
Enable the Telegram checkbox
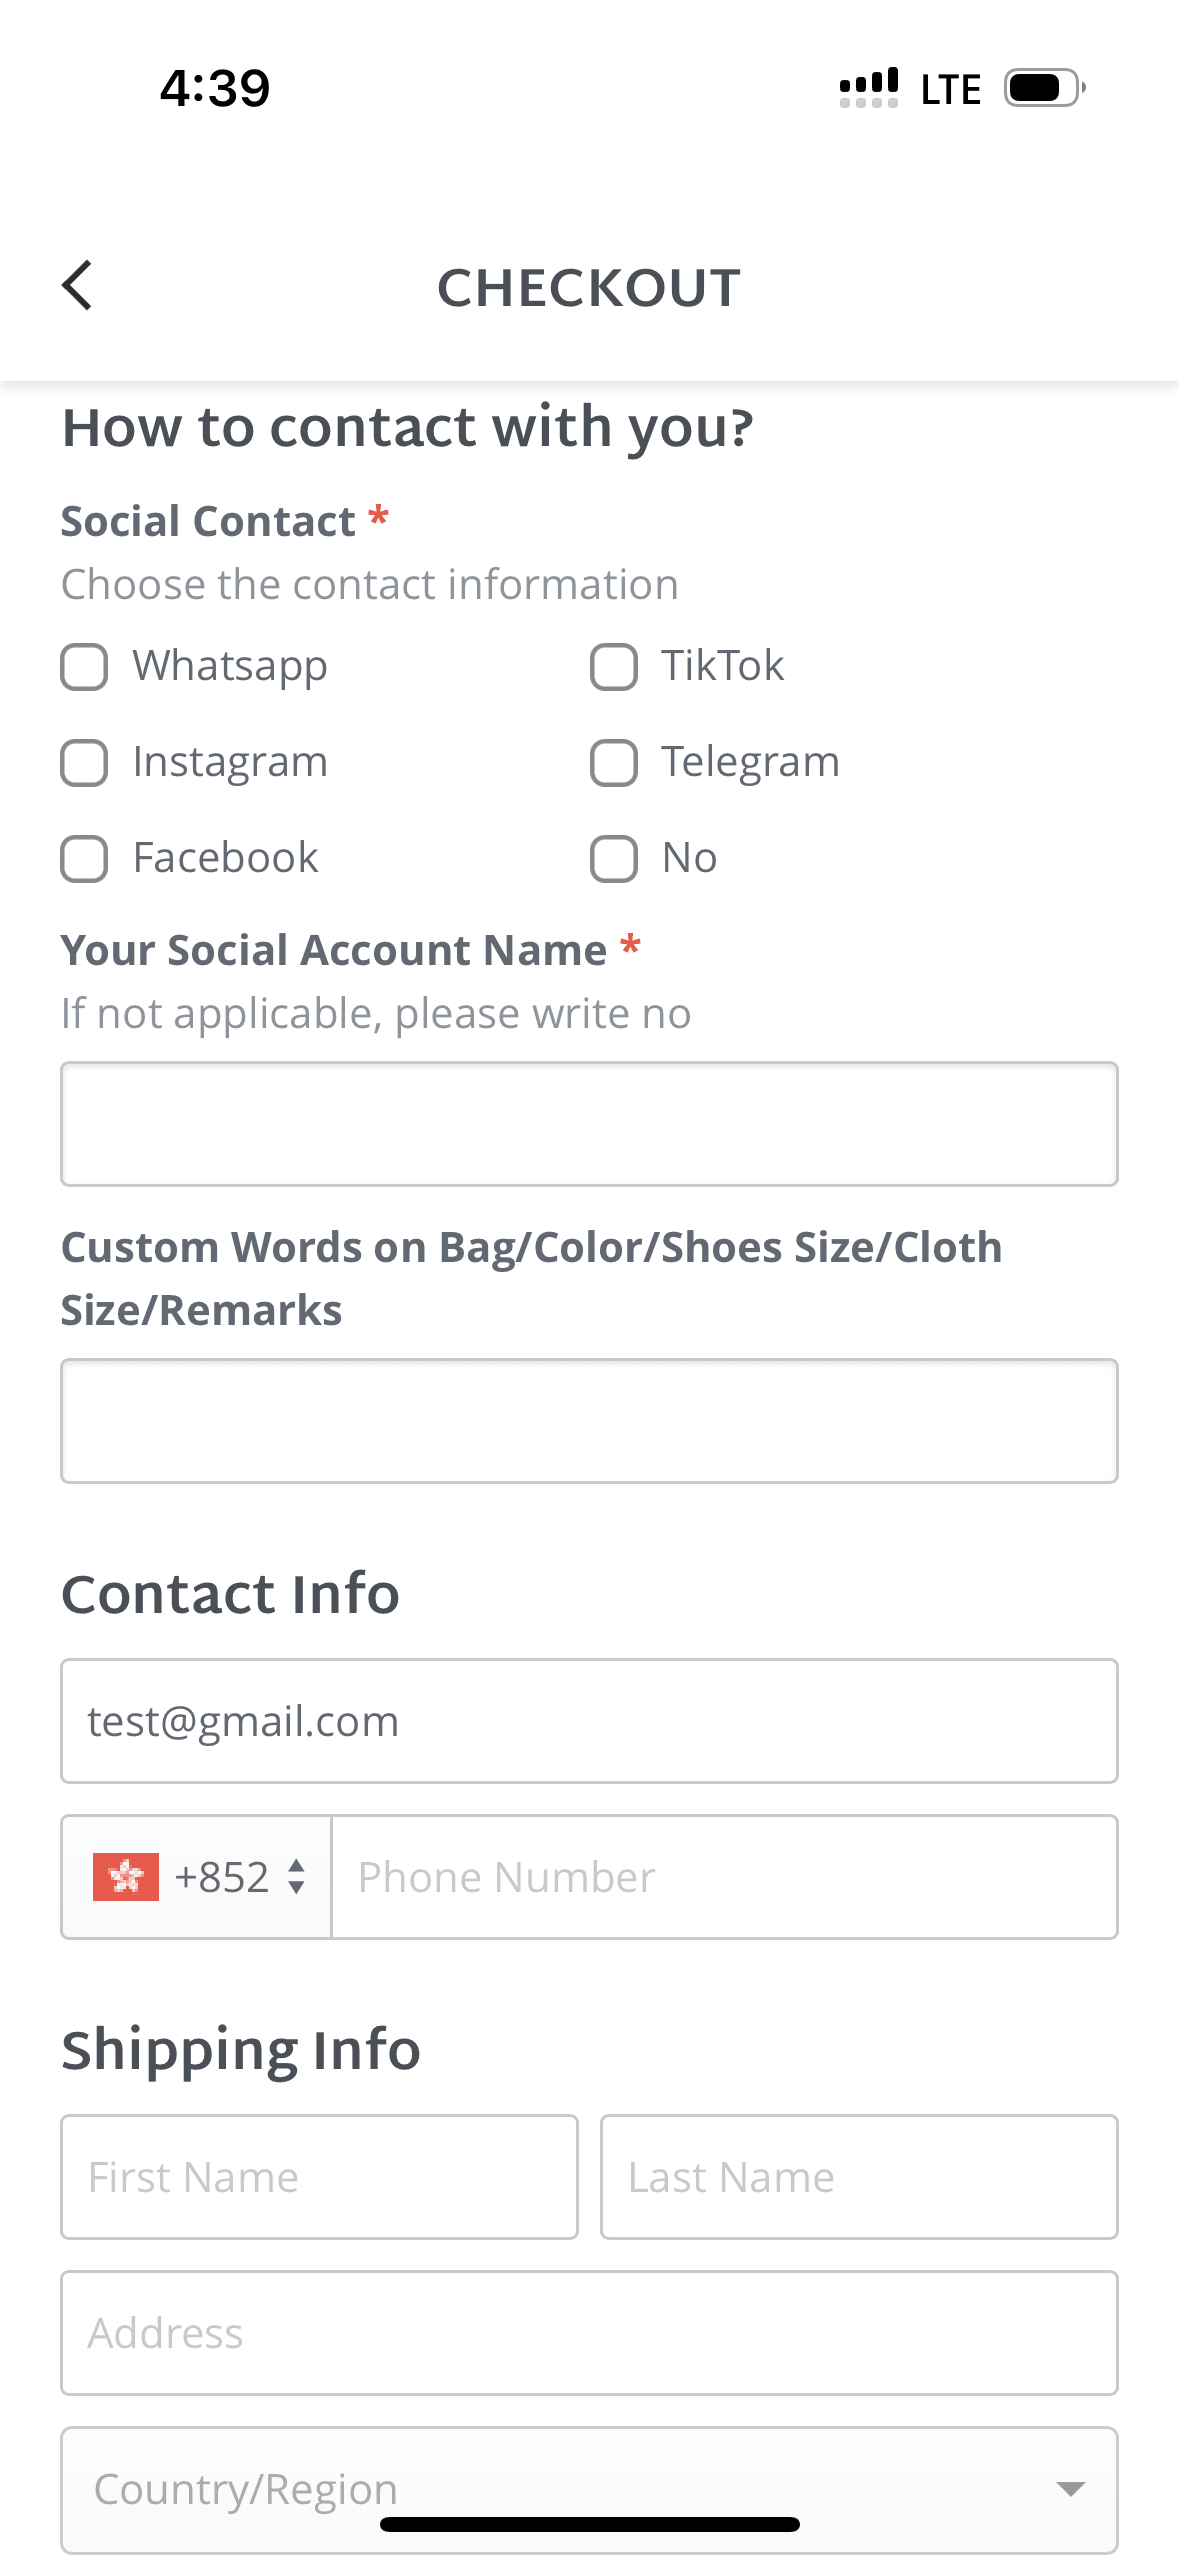click(613, 763)
